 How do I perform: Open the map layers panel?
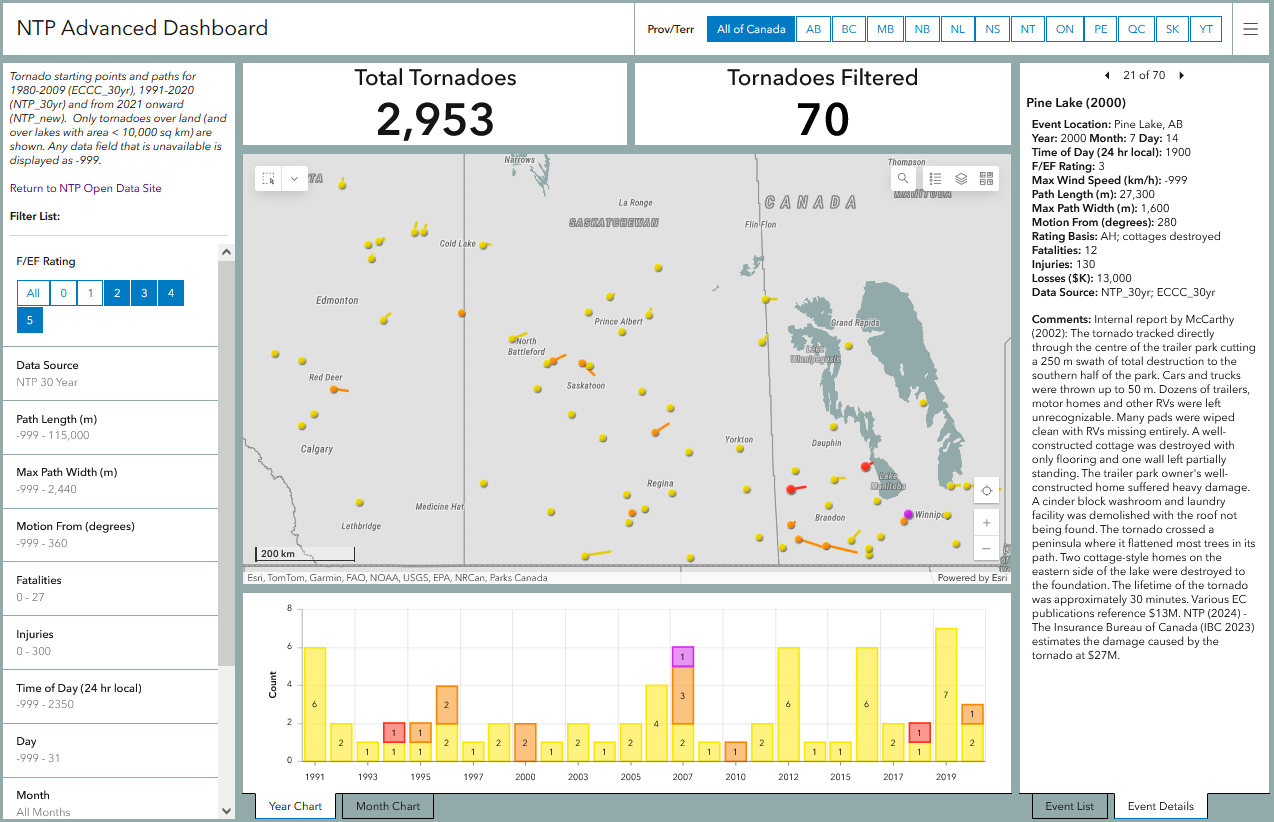point(961,178)
